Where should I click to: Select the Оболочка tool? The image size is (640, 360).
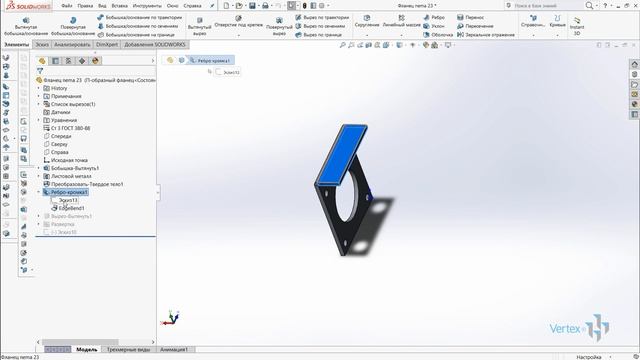tap(438, 35)
